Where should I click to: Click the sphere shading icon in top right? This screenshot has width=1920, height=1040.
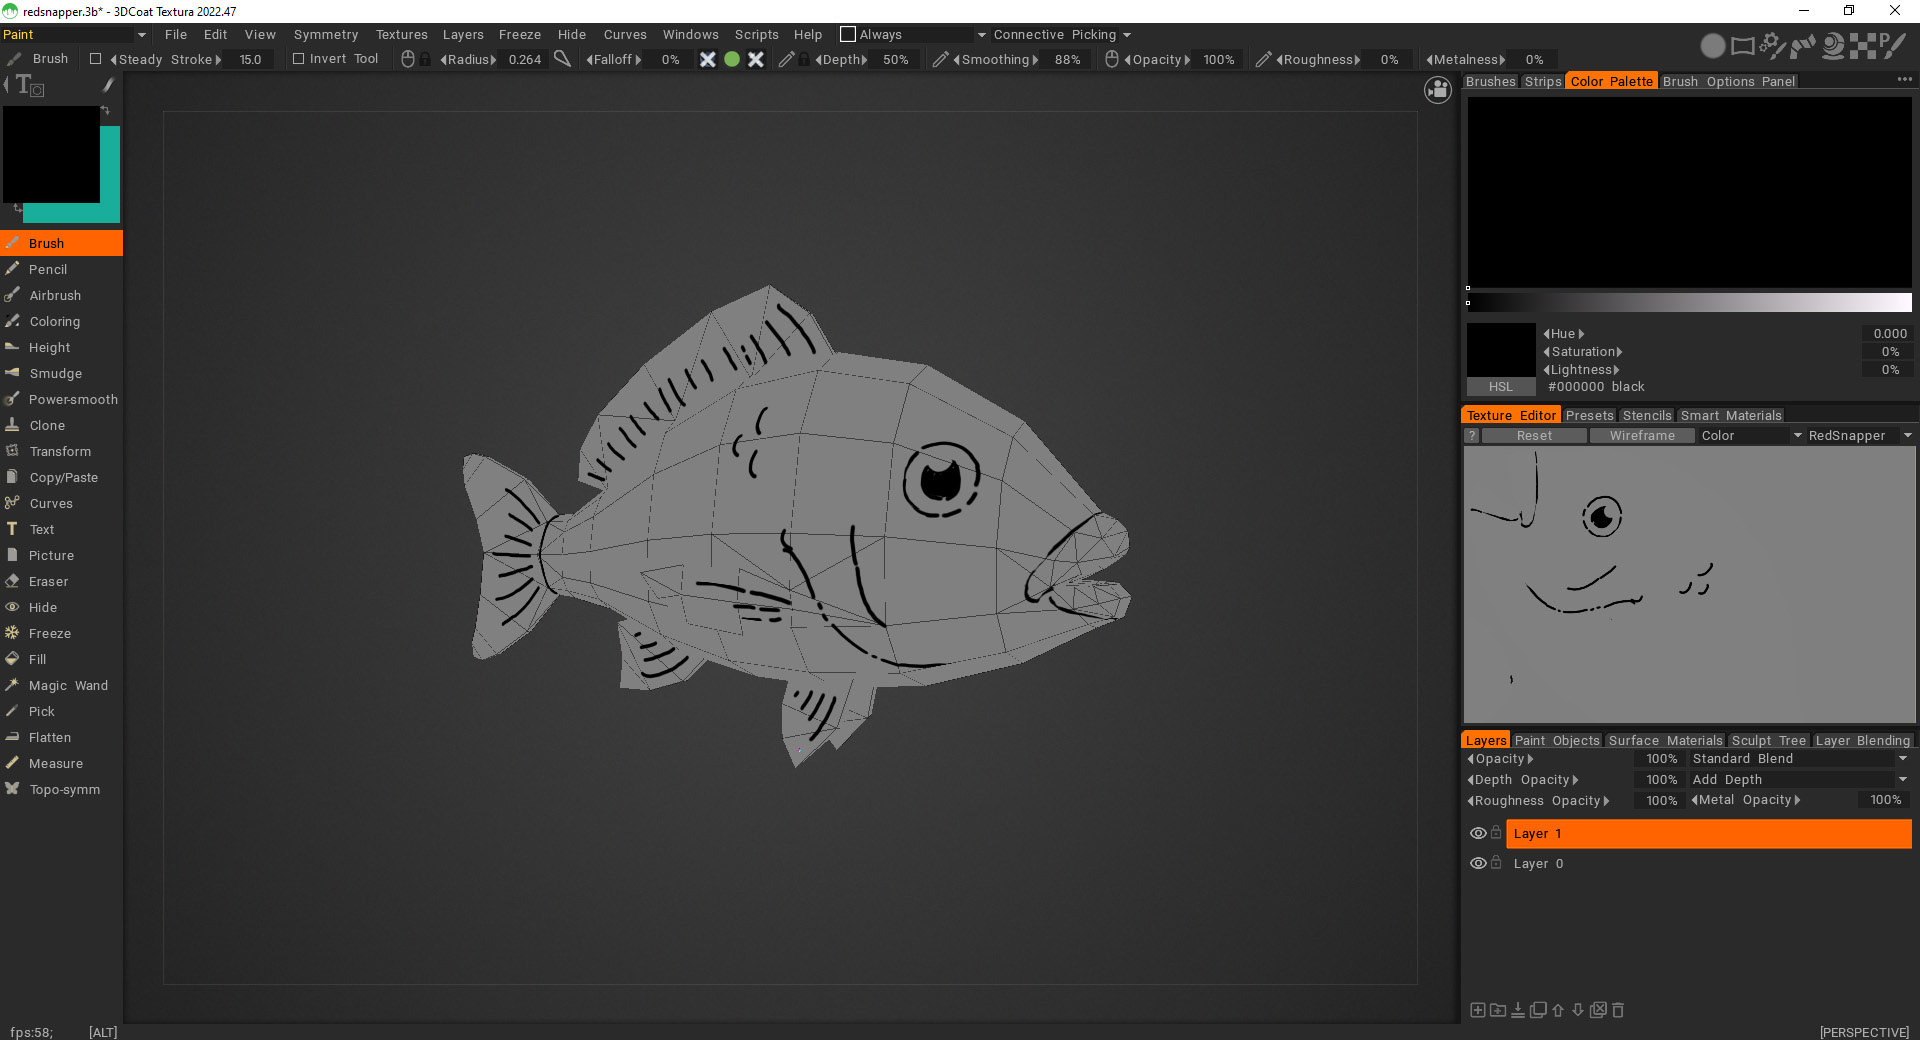tap(1713, 45)
